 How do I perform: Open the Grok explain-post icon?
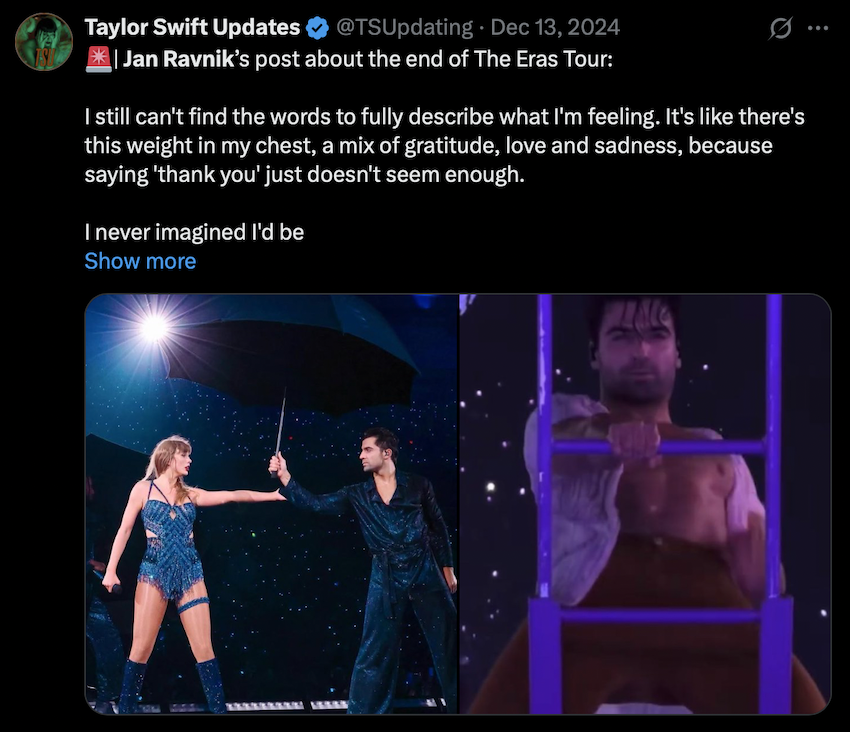click(779, 29)
